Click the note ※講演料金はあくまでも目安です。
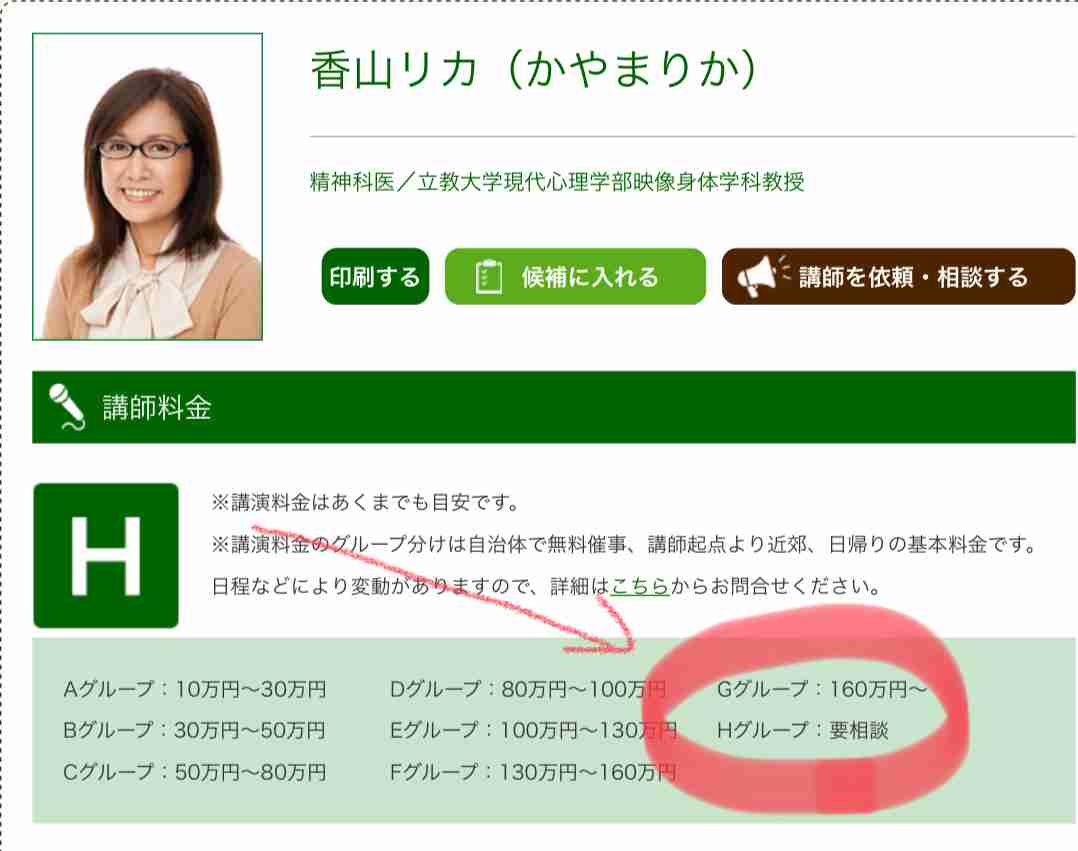This screenshot has width=1078, height=851. pyautogui.click(x=366, y=502)
